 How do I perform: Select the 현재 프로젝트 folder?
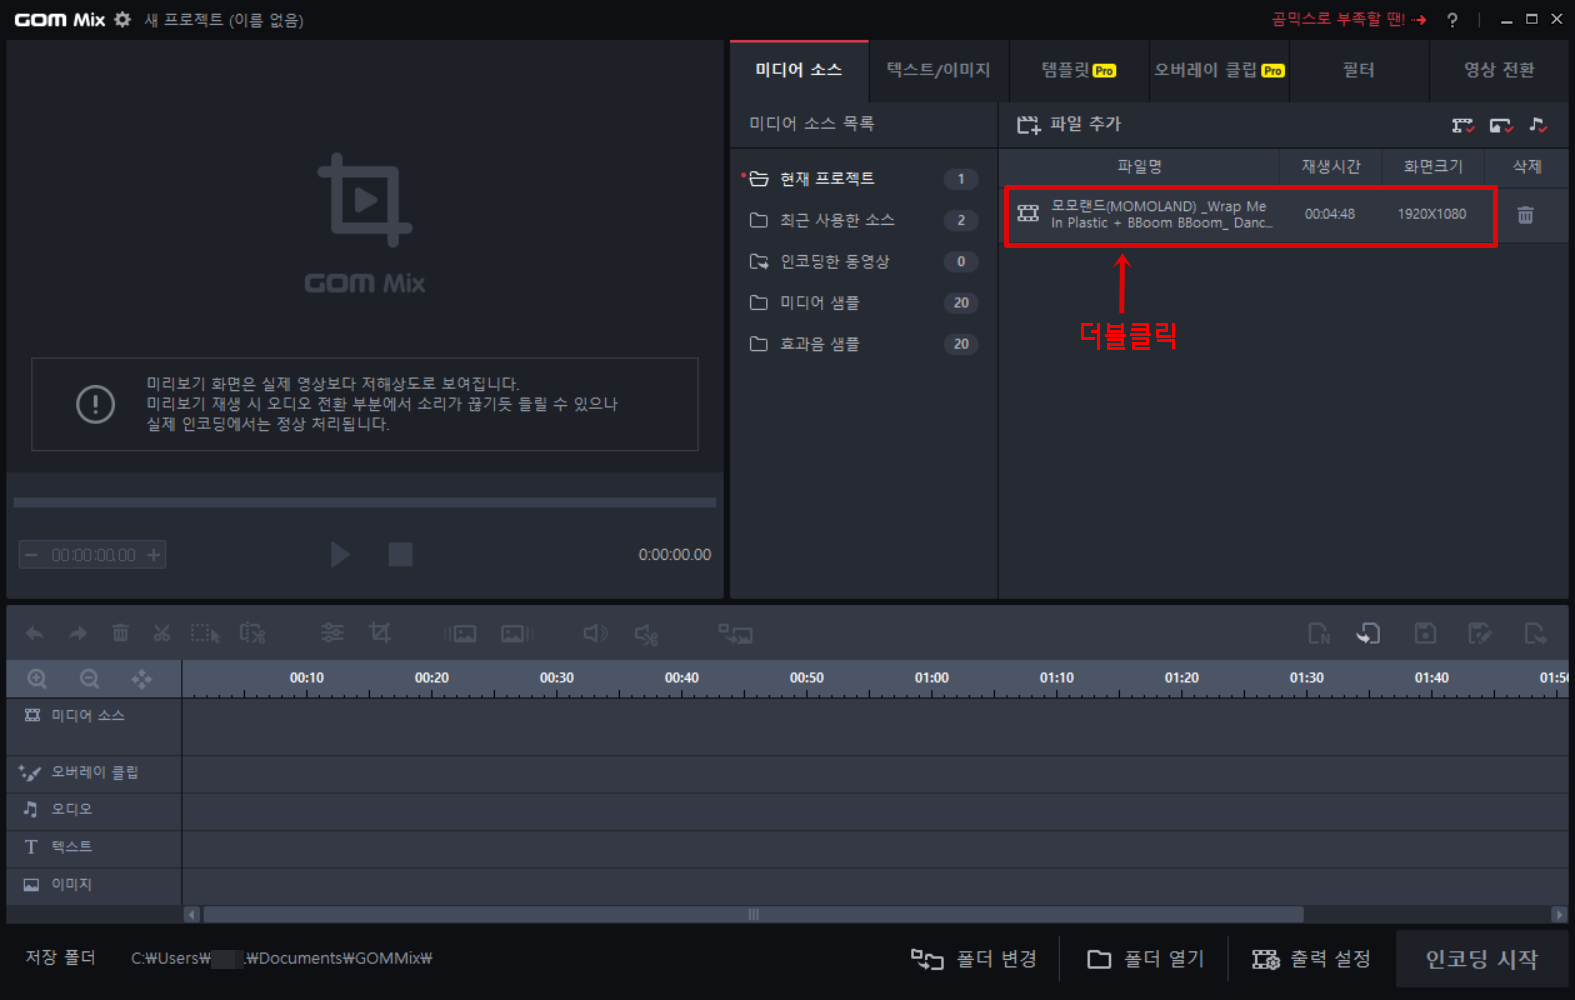click(863, 179)
